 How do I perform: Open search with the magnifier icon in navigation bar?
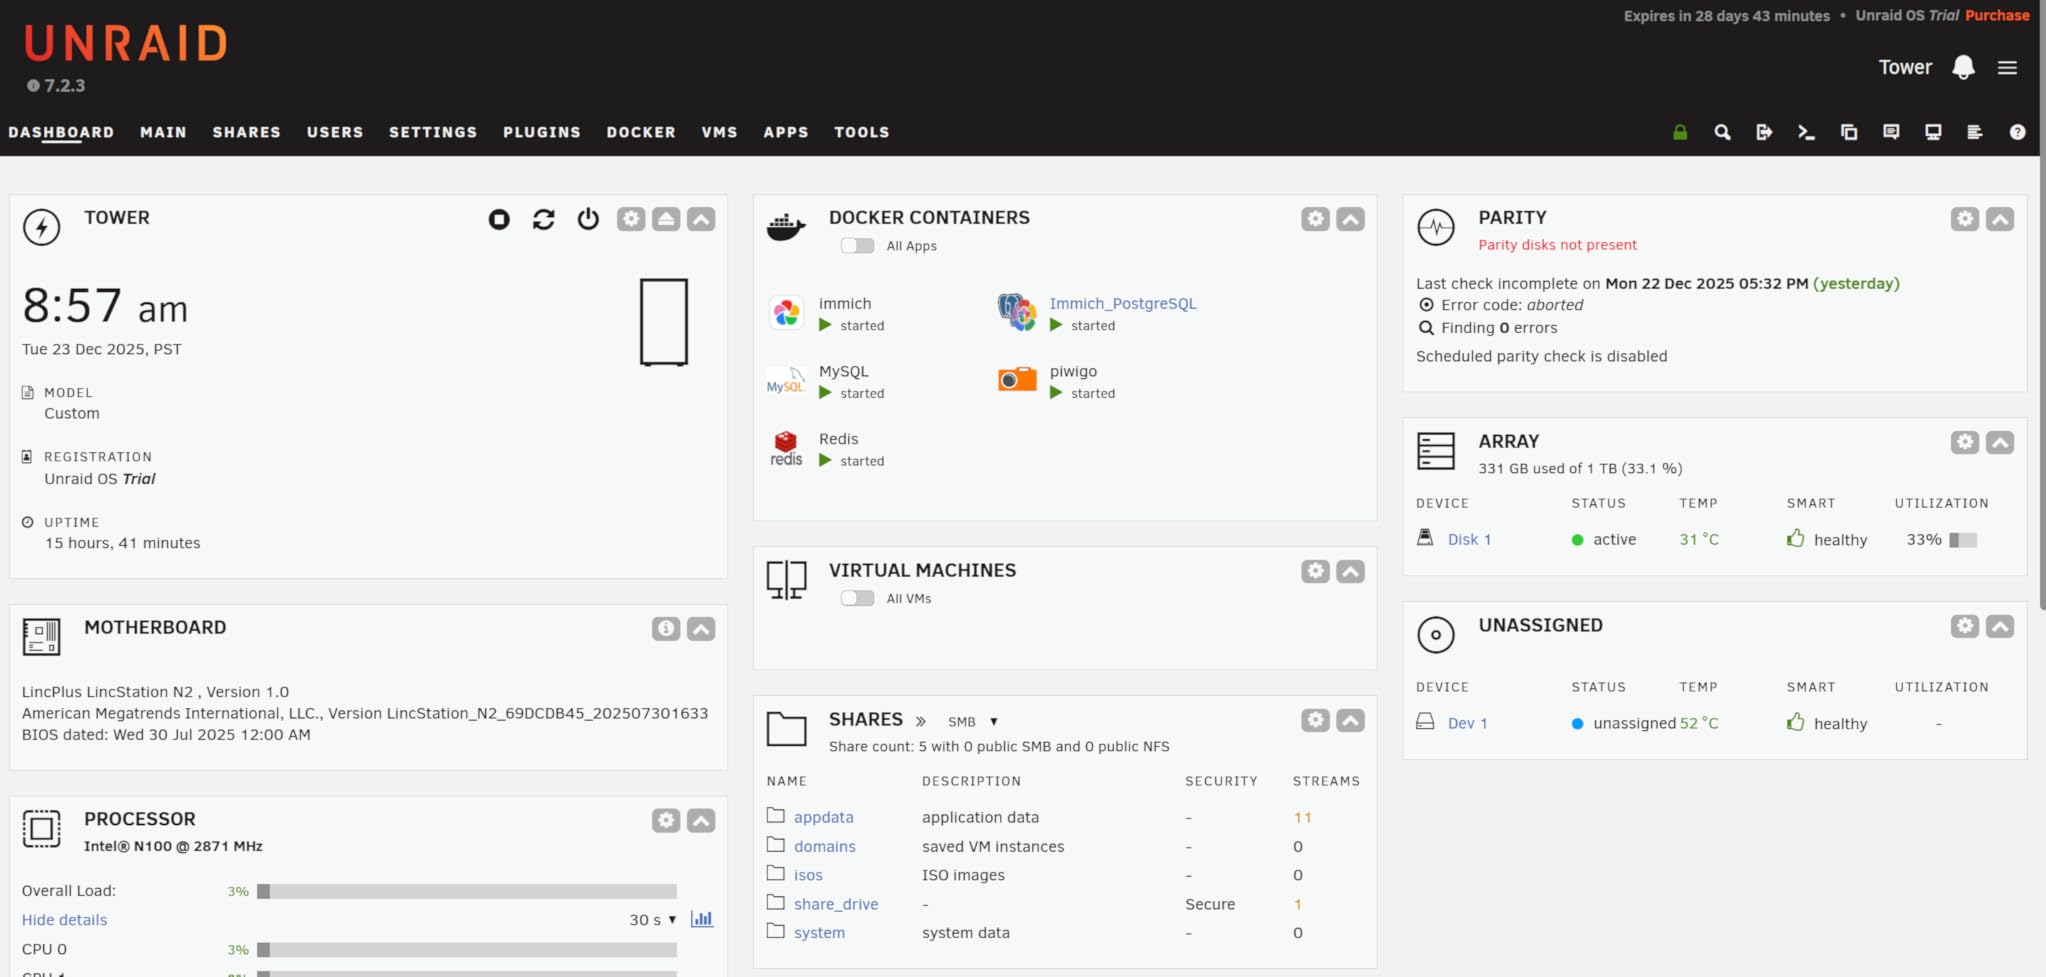1722,132
